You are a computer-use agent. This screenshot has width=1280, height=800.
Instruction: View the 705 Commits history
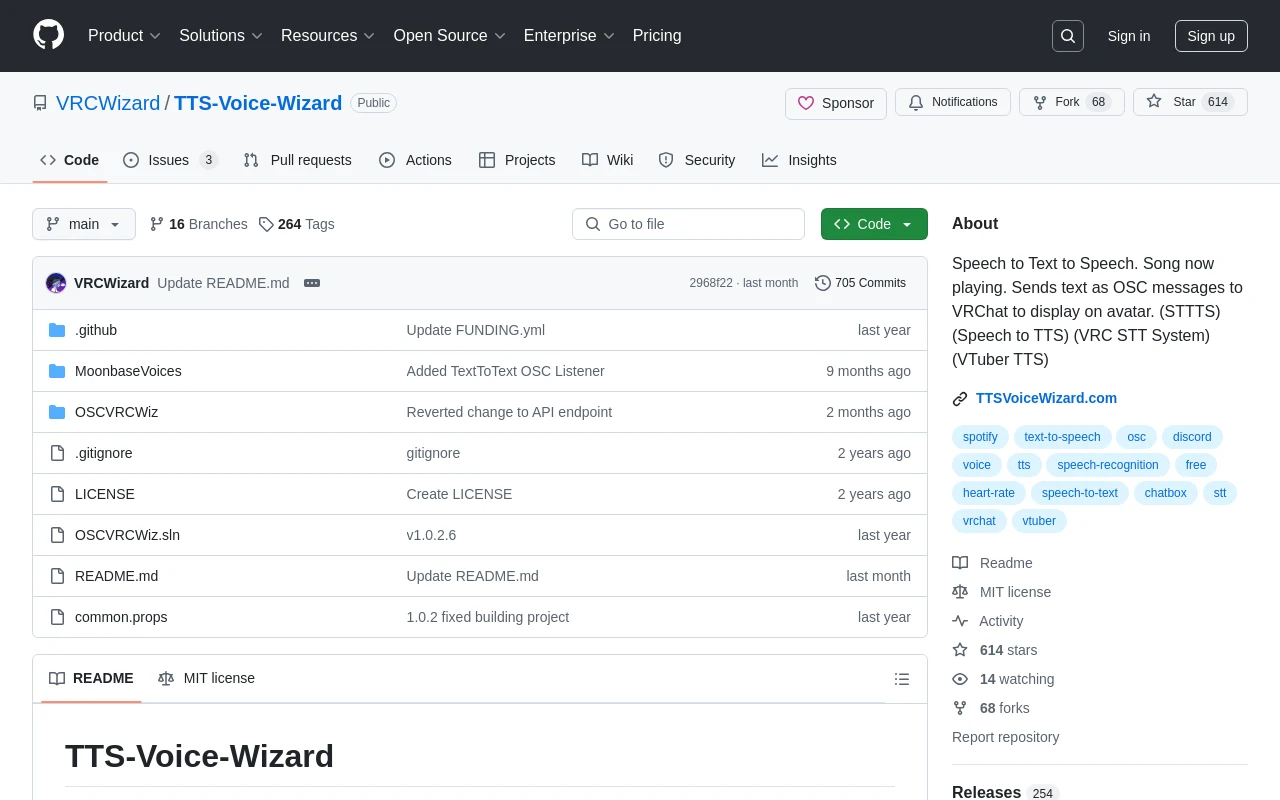coord(860,283)
